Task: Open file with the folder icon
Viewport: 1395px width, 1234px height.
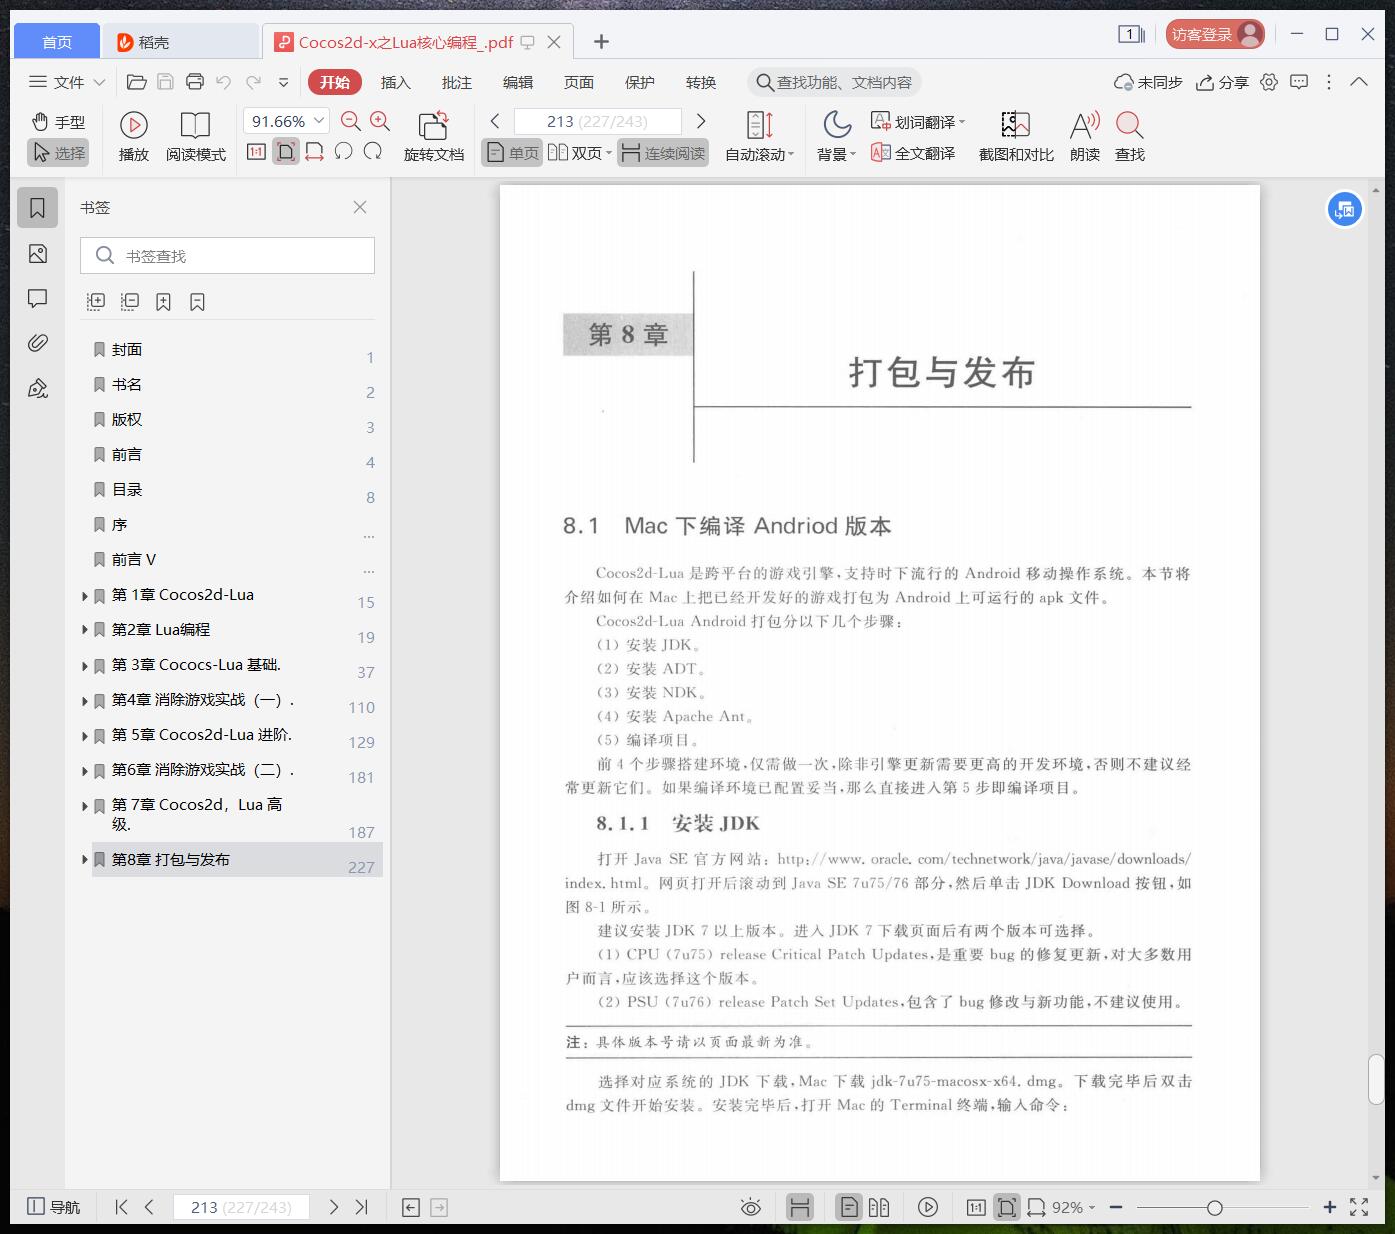Action: [137, 82]
